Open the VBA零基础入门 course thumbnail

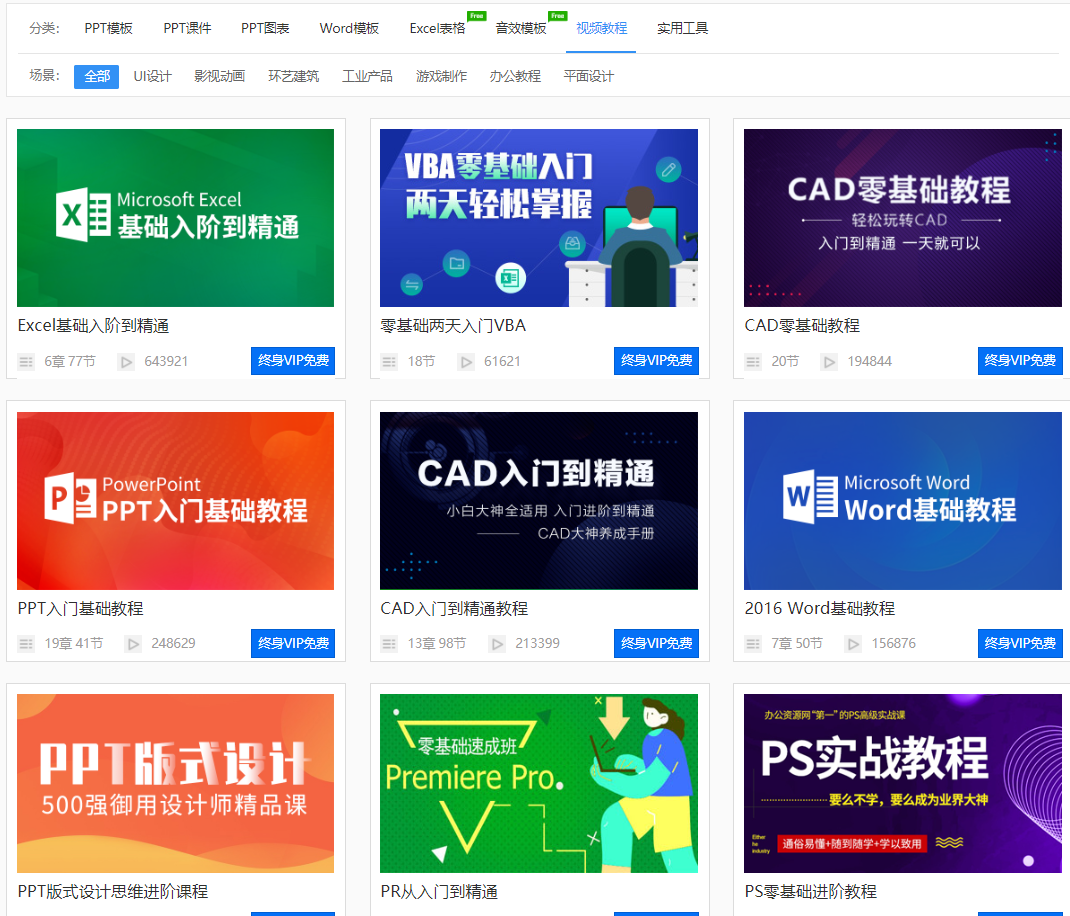[x=539, y=218]
